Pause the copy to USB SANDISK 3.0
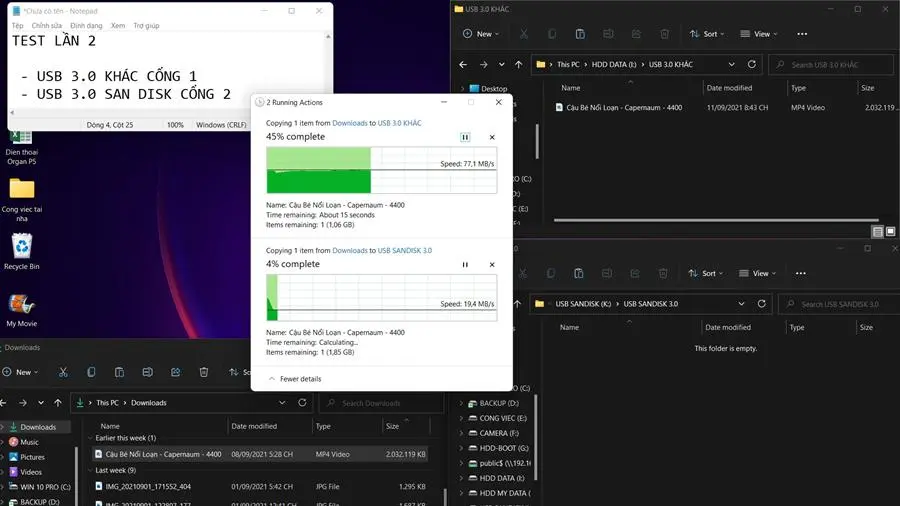900x506 pixels. [x=465, y=264]
